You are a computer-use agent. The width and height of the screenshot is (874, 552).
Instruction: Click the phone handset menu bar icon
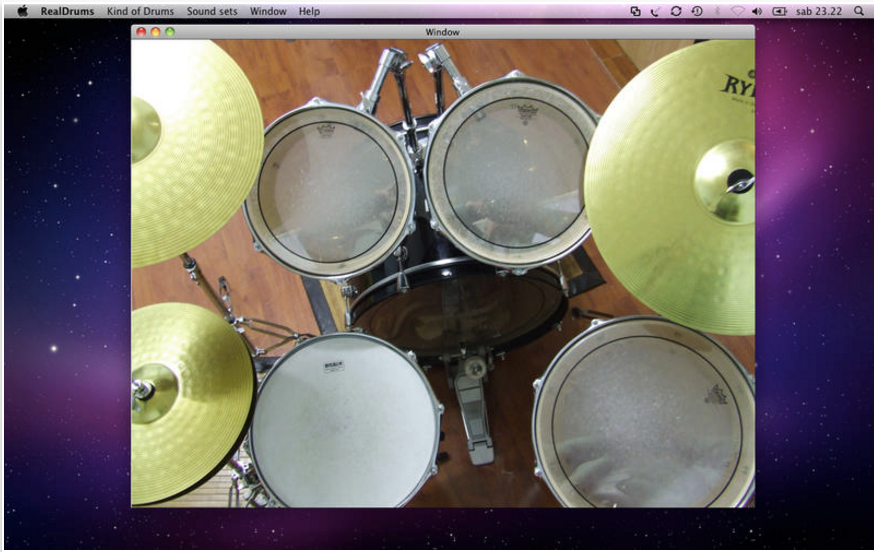[656, 11]
